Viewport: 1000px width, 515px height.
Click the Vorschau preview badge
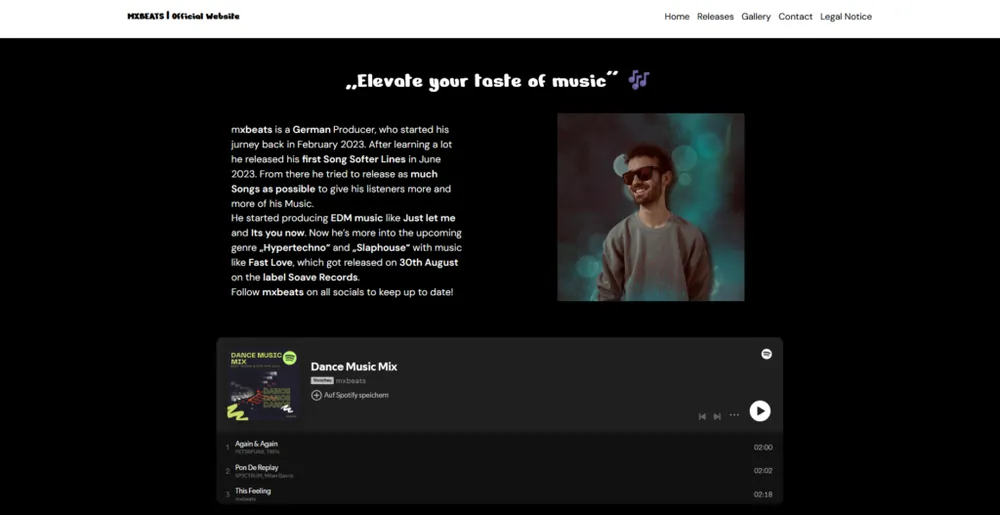(322, 381)
